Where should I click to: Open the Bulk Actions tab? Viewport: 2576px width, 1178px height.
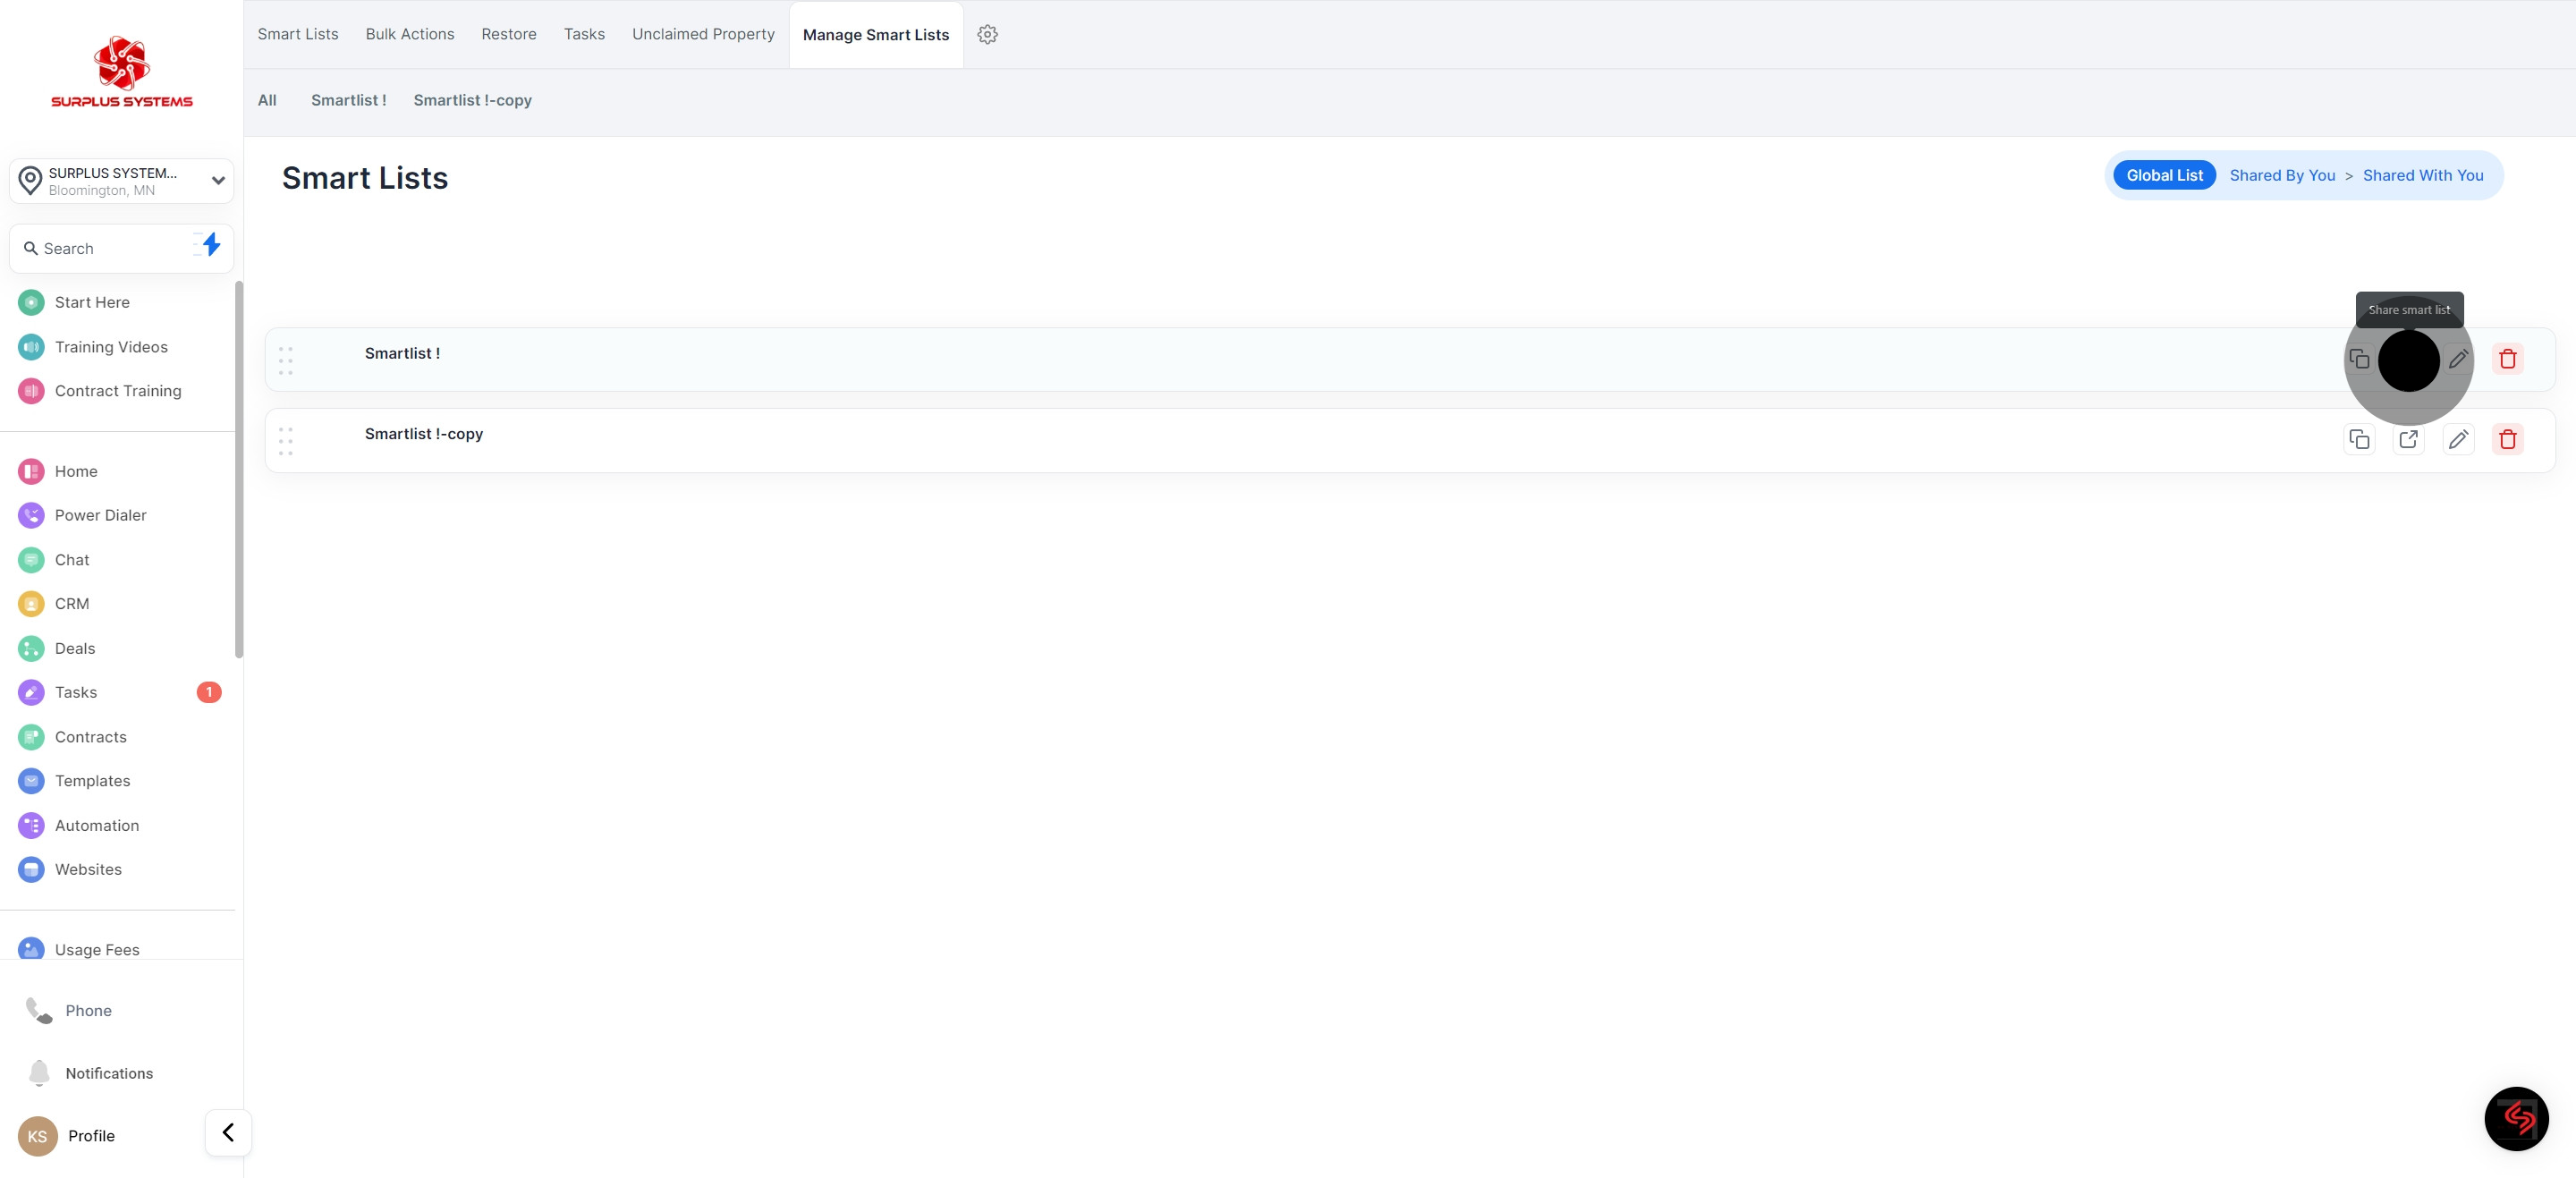pos(409,35)
